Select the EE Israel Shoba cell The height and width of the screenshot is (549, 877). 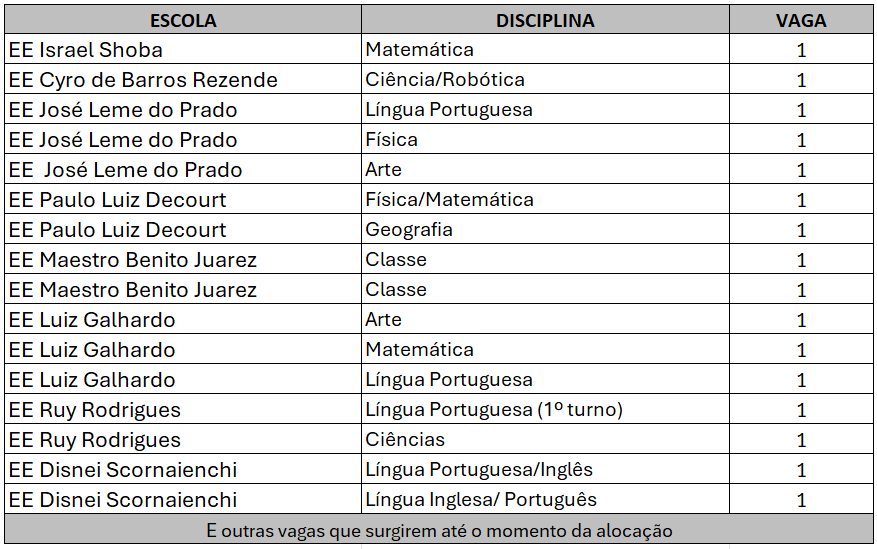click(85, 50)
